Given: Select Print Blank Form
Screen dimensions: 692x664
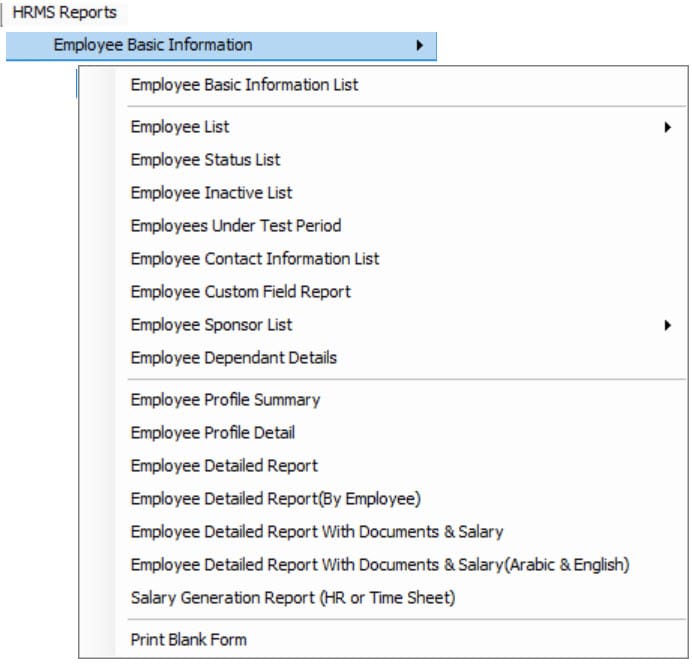Looking at the screenshot, I should (x=383, y=640).
